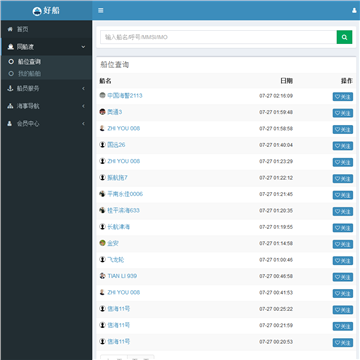Viewport: 360px width, 360px height.
Task: Expand the 船员服务 sidebar section
Action: 46,88
